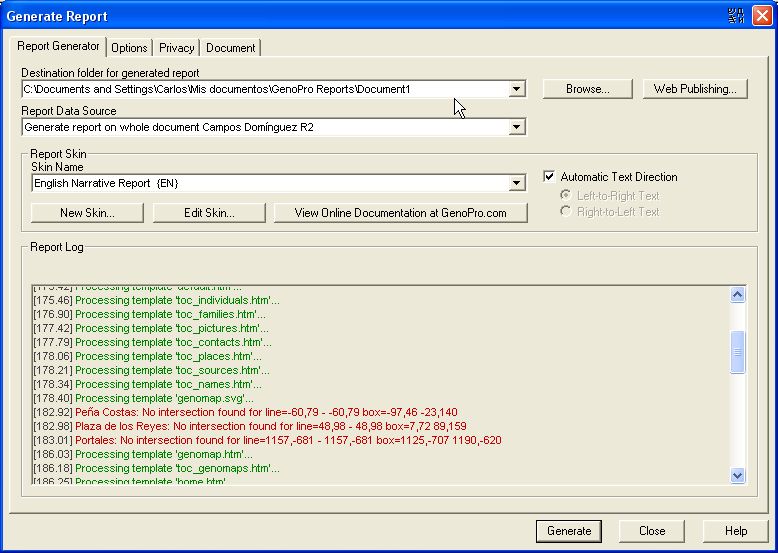The width and height of the screenshot is (778, 553).
Task: Select the Report Generator tab
Action: (59, 47)
